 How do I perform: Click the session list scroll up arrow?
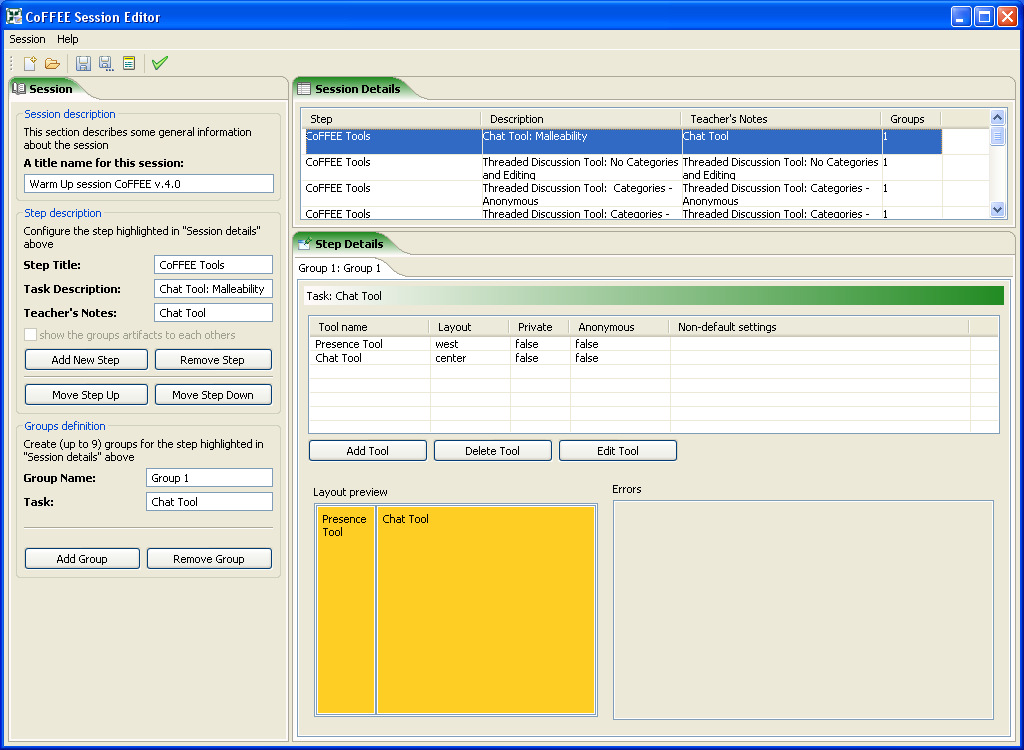pos(997,118)
